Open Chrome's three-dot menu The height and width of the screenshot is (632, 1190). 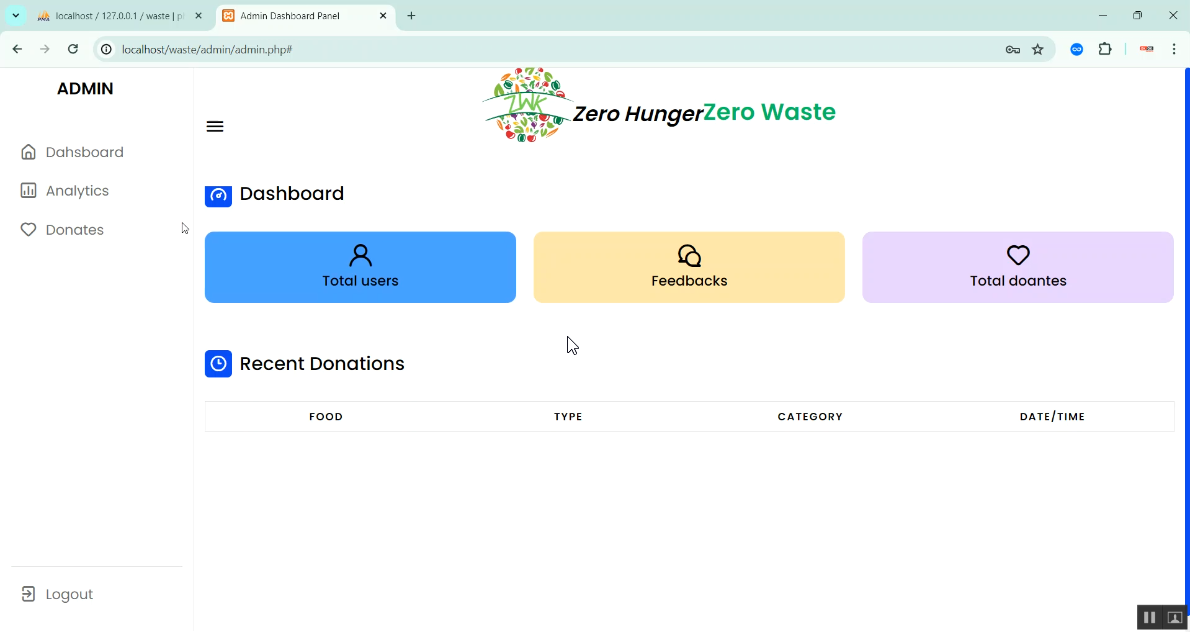point(1173,49)
